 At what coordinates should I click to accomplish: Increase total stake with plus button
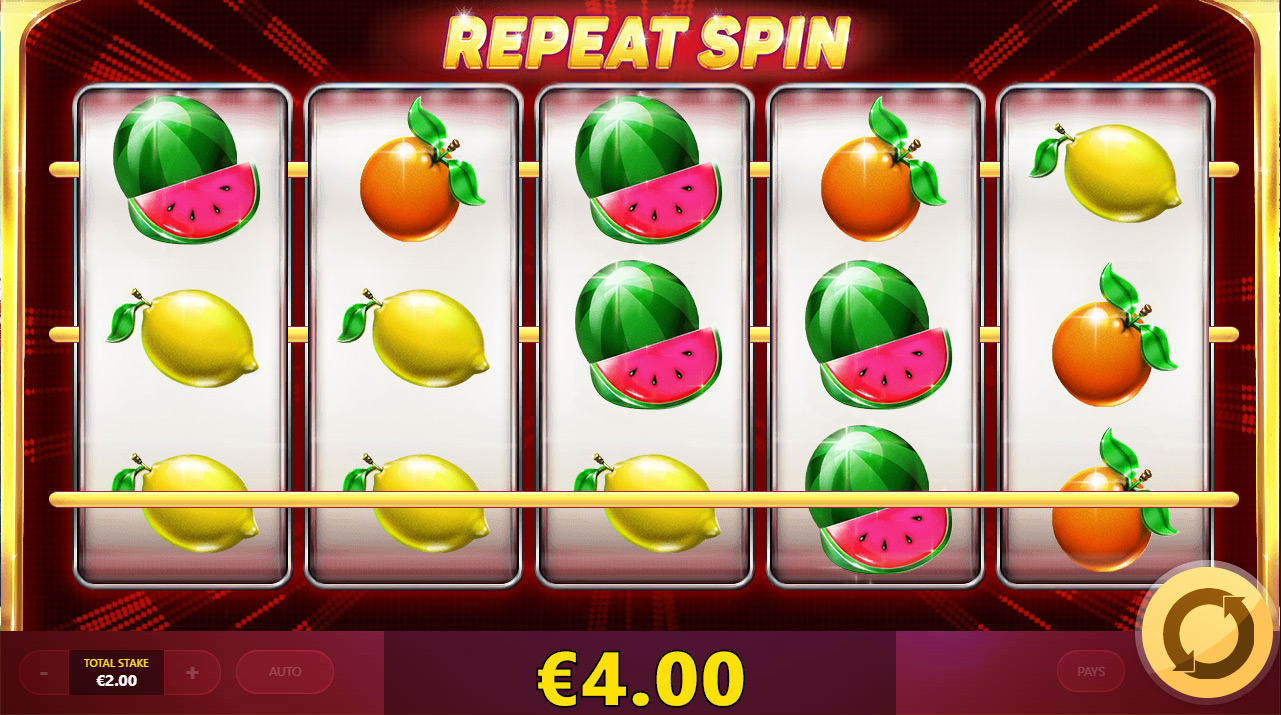coord(192,673)
